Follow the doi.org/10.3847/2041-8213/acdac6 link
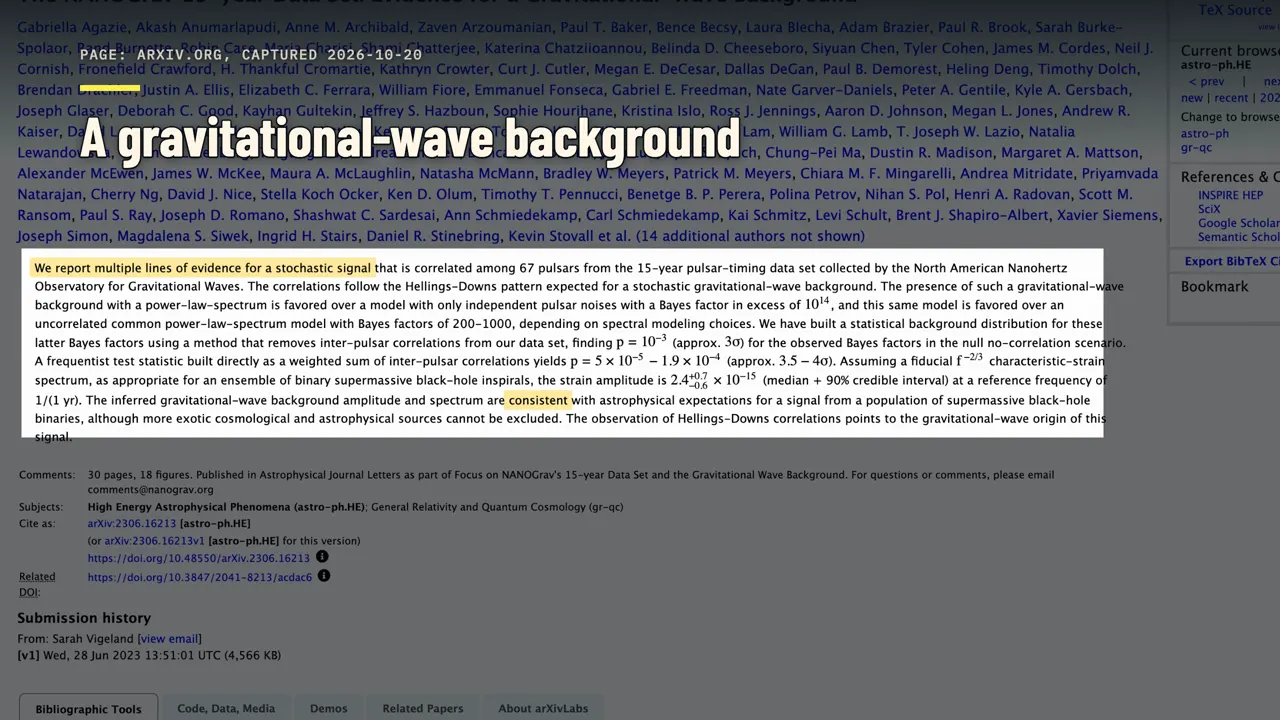 [200, 577]
